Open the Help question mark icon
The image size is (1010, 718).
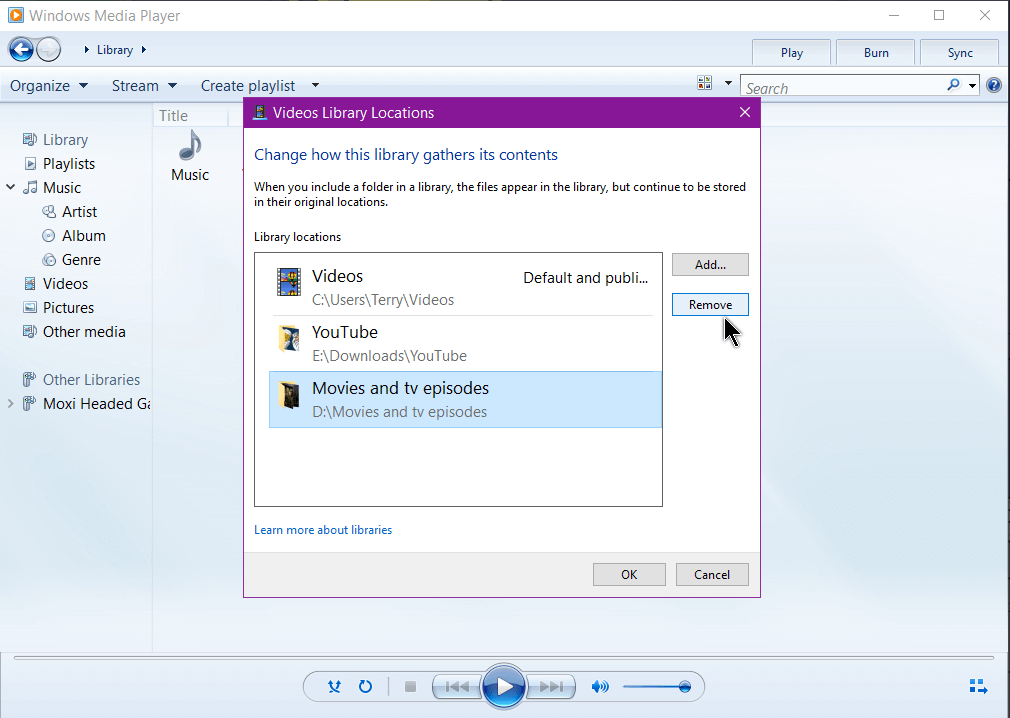pyautogui.click(x=994, y=85)
